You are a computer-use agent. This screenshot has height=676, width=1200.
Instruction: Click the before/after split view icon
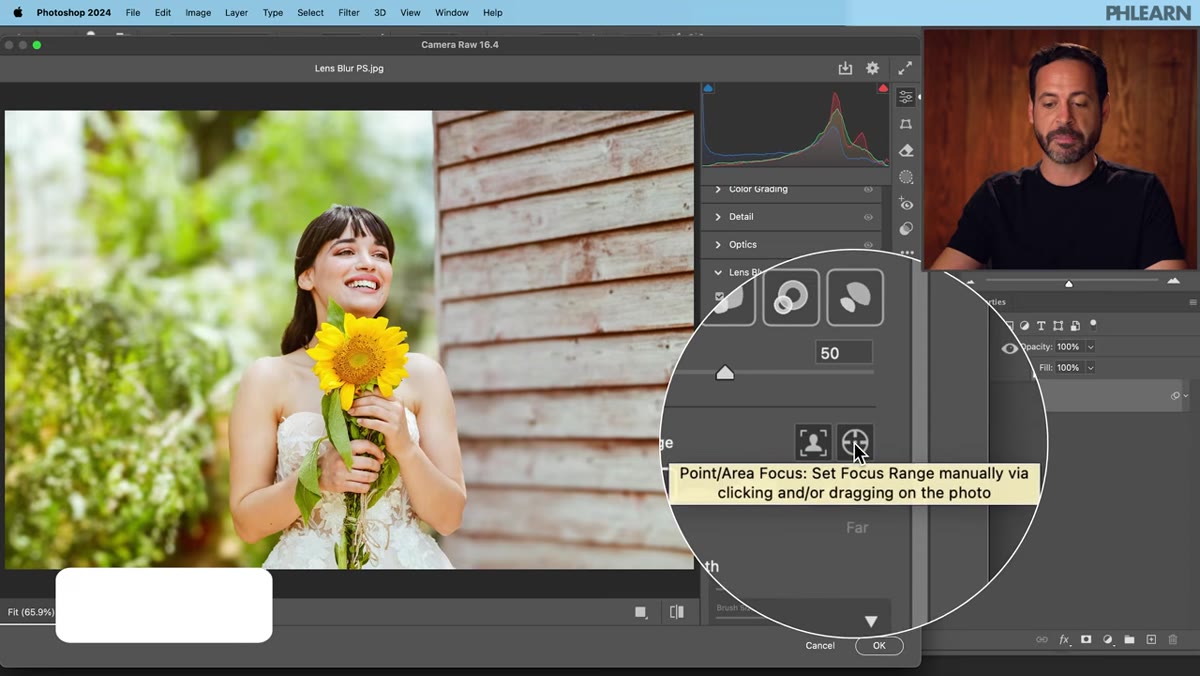click(677, 612)
